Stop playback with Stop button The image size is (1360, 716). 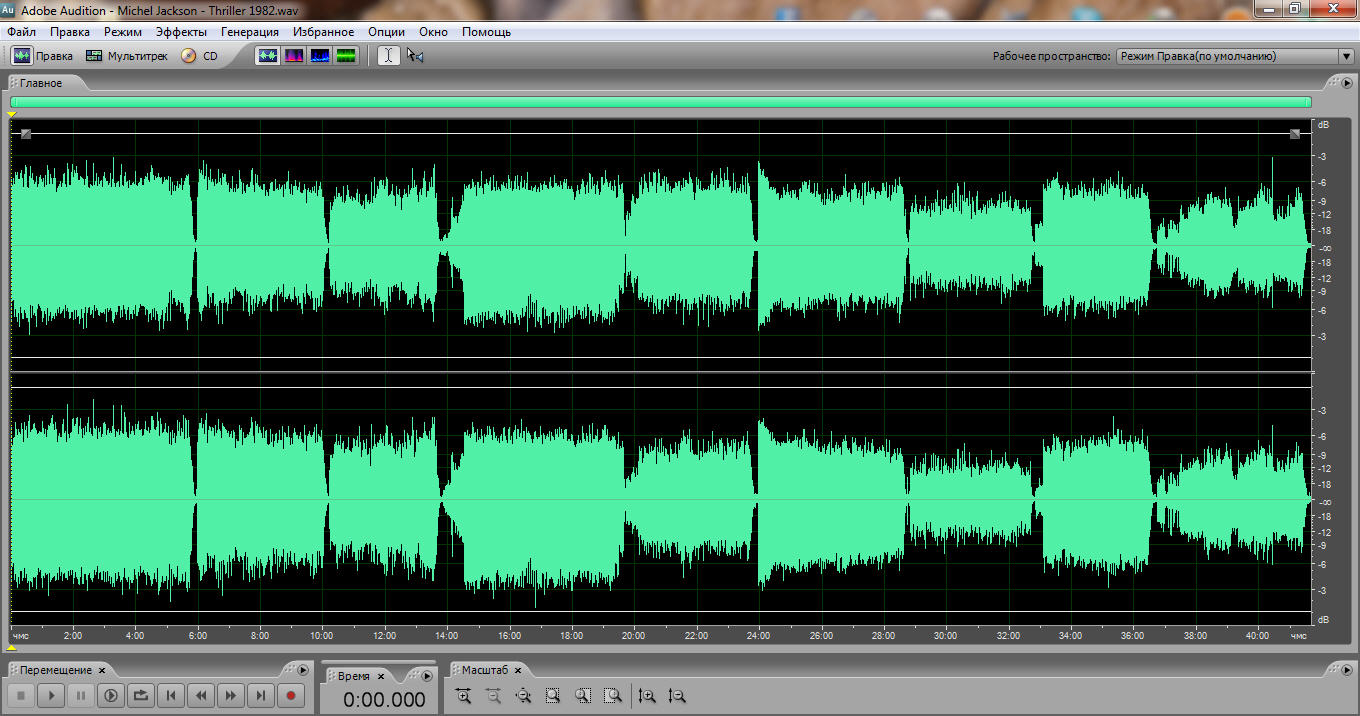coord(21,695)
